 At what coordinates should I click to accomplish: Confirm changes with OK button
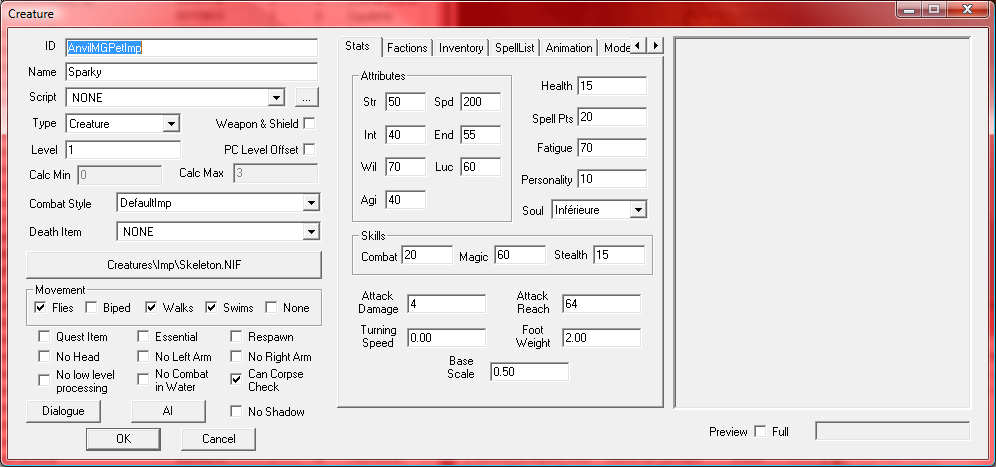coord(123,439)
